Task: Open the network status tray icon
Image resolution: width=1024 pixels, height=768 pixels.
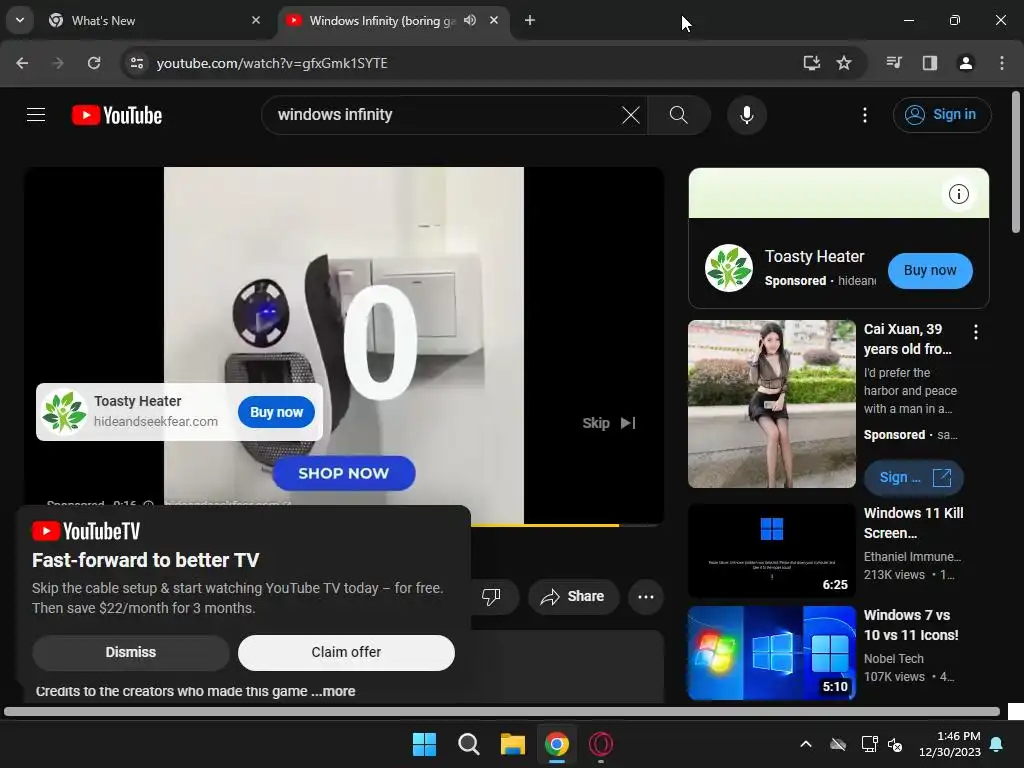Action: tap(869, 744)
